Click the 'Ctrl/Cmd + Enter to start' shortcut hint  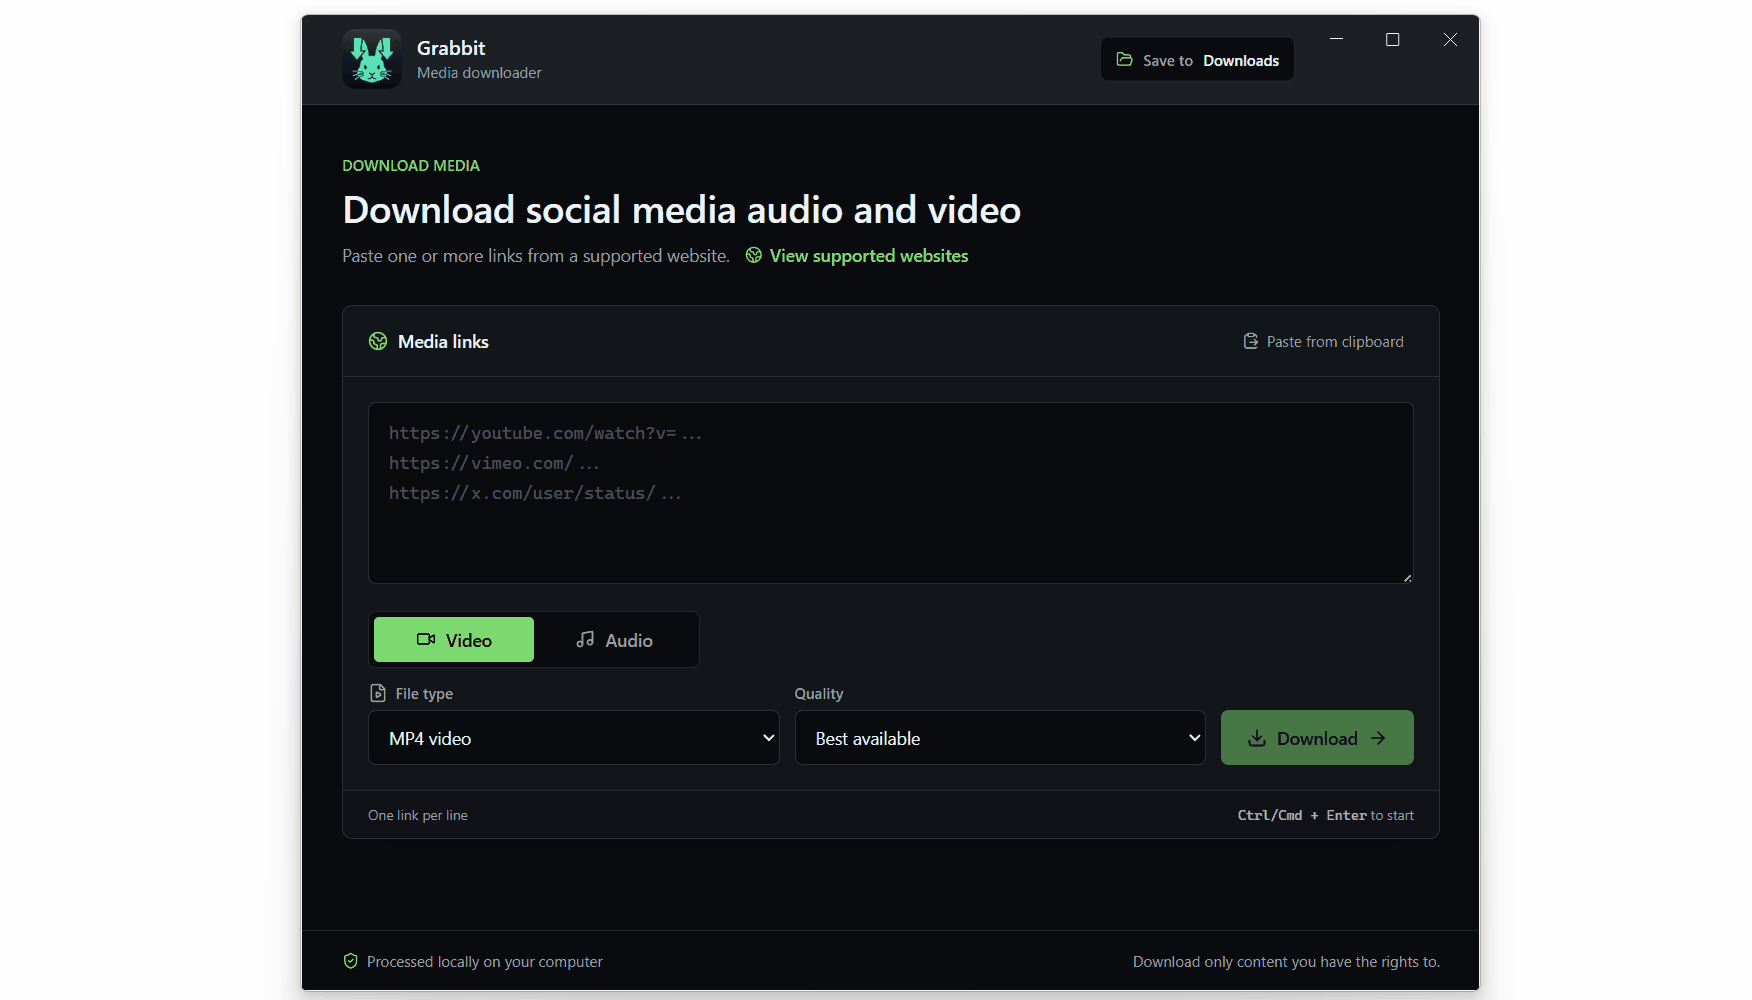click(x=1326, y=815)
